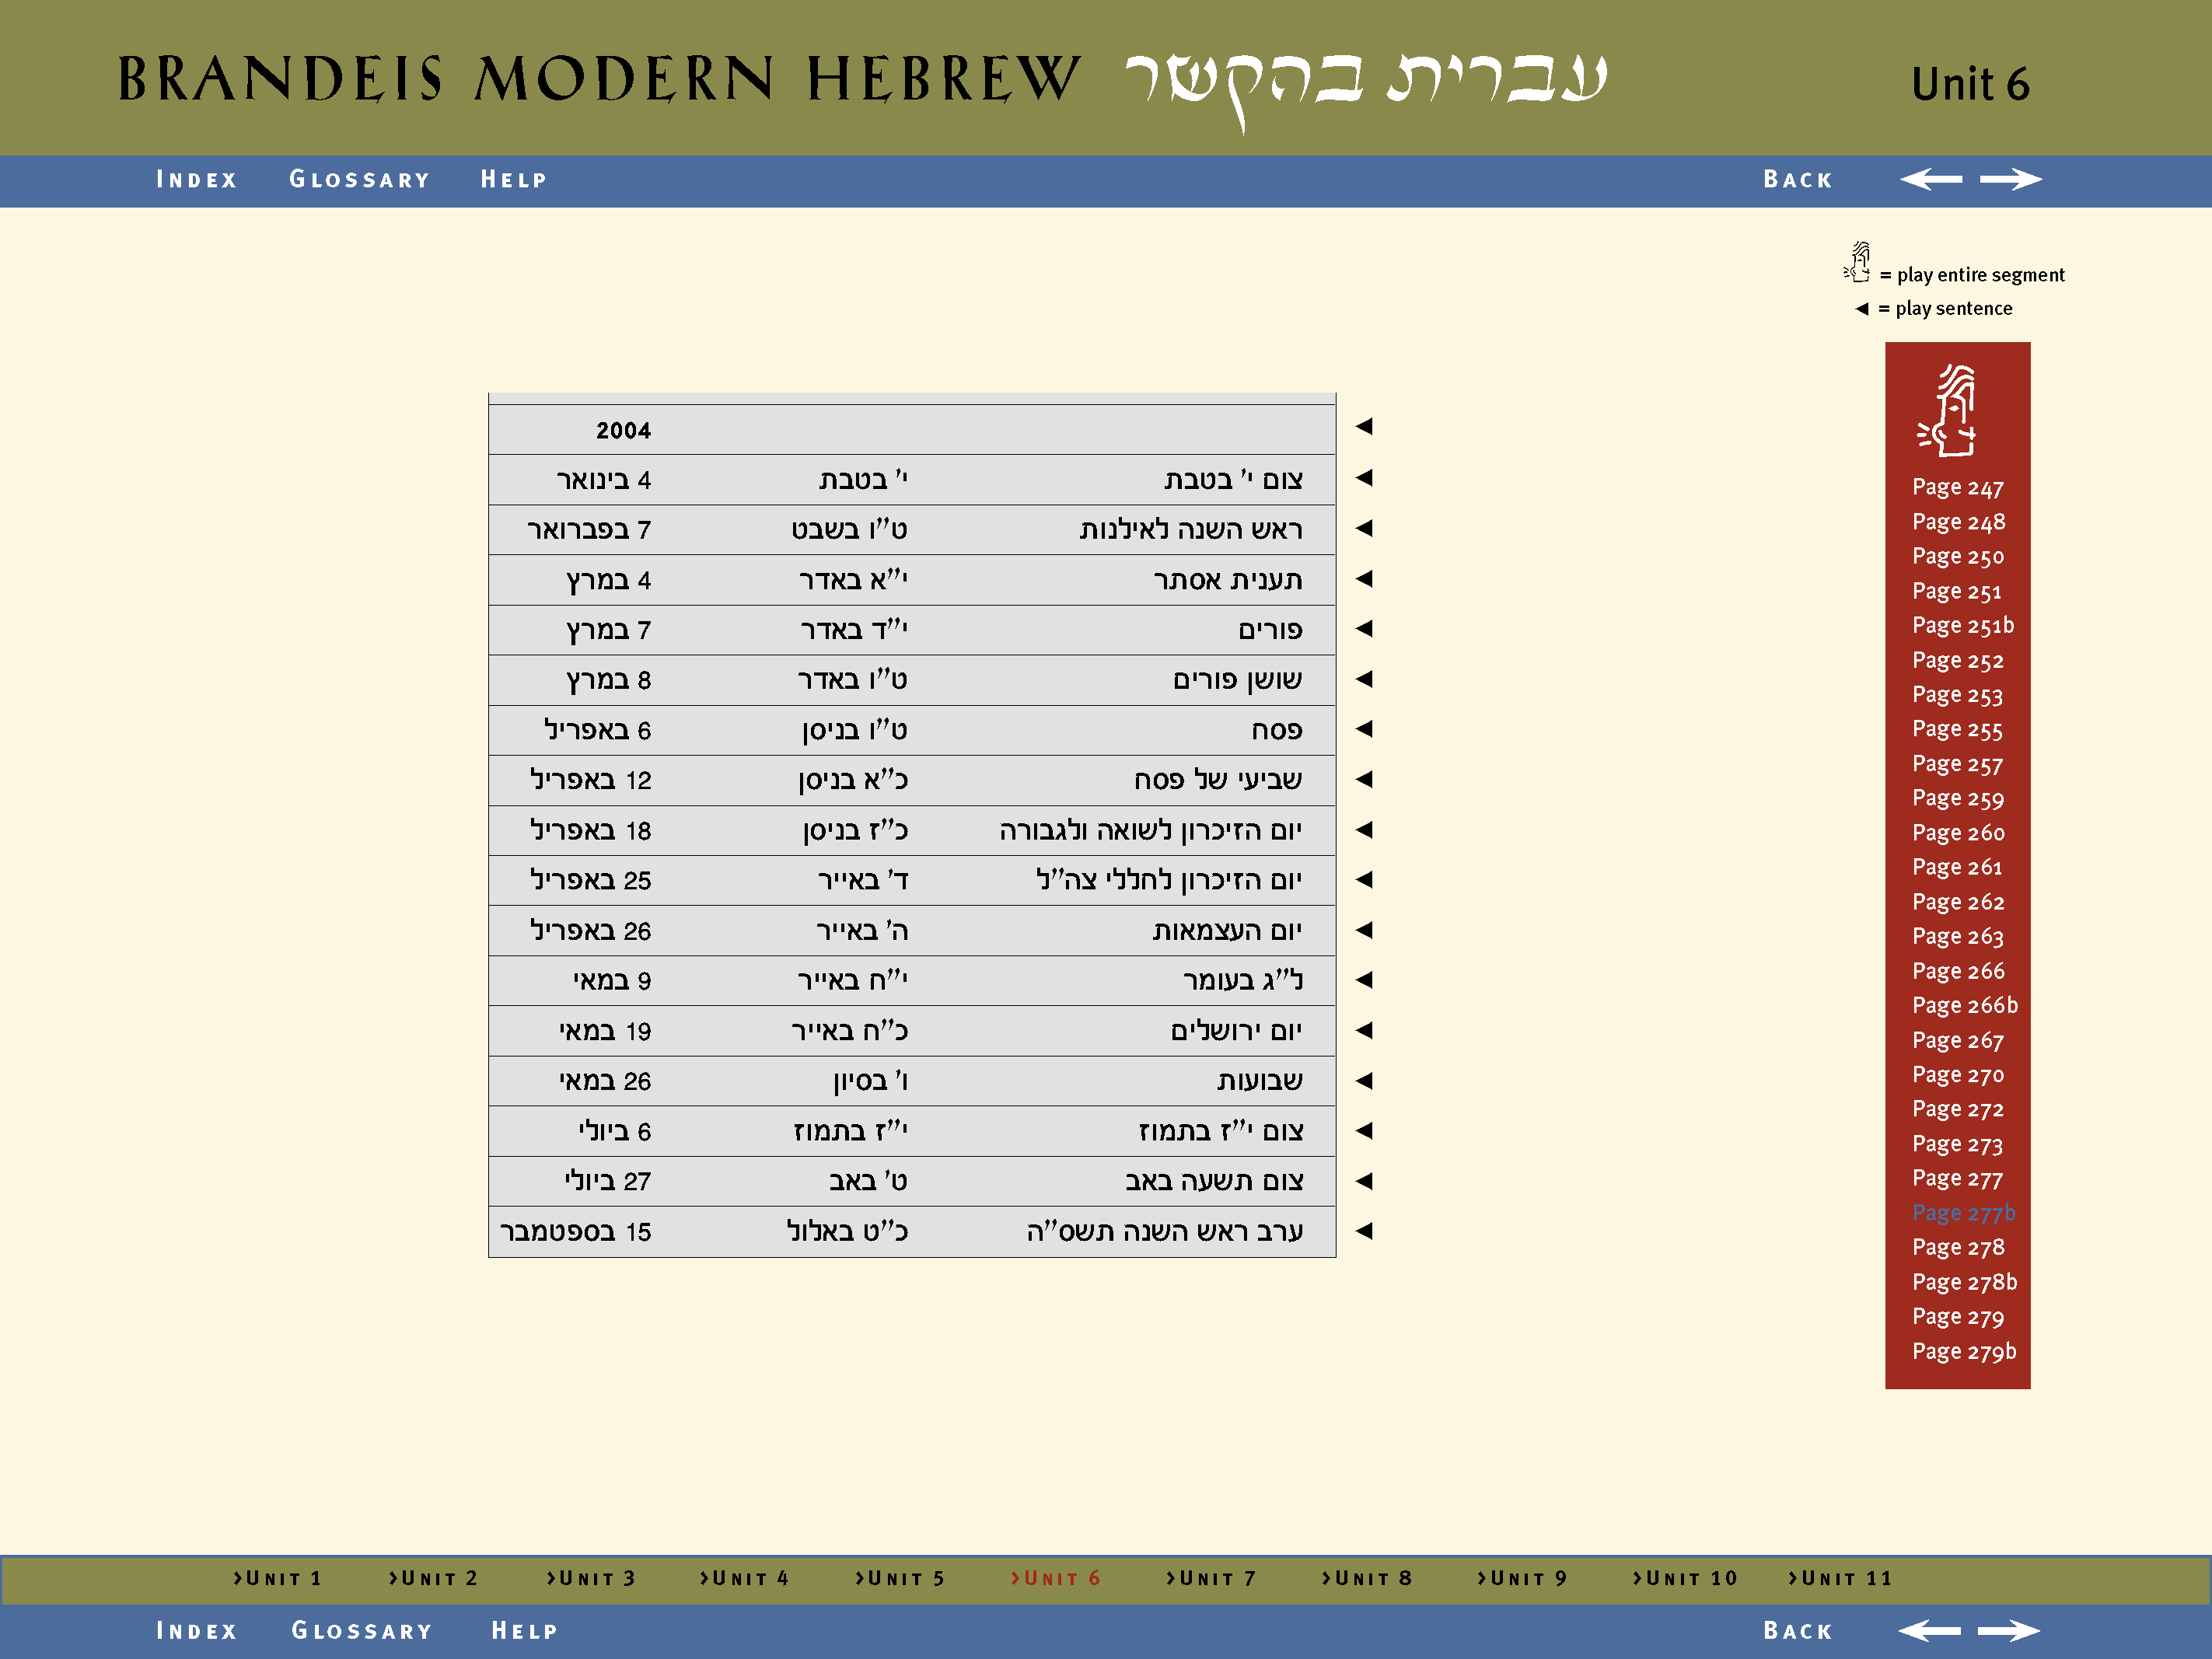Play entire segment via red sidebar face icon
This screenshot has height=1659, width=2212.
click(1946, 411)
